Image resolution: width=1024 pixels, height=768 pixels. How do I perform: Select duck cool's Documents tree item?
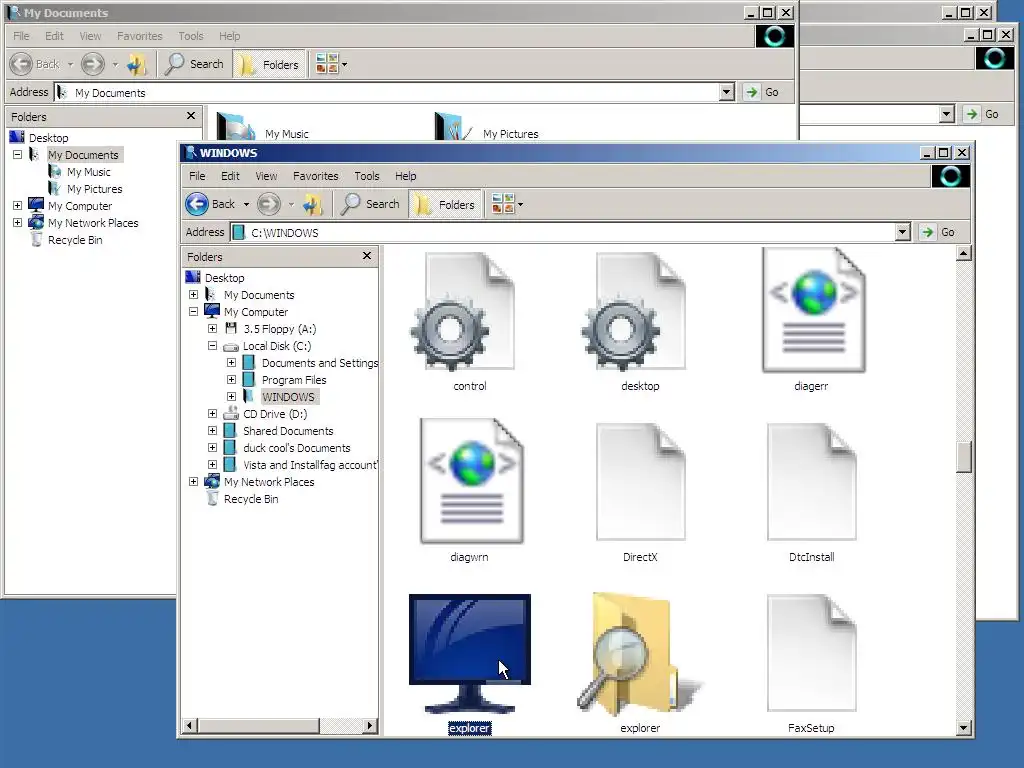(296, 447)
